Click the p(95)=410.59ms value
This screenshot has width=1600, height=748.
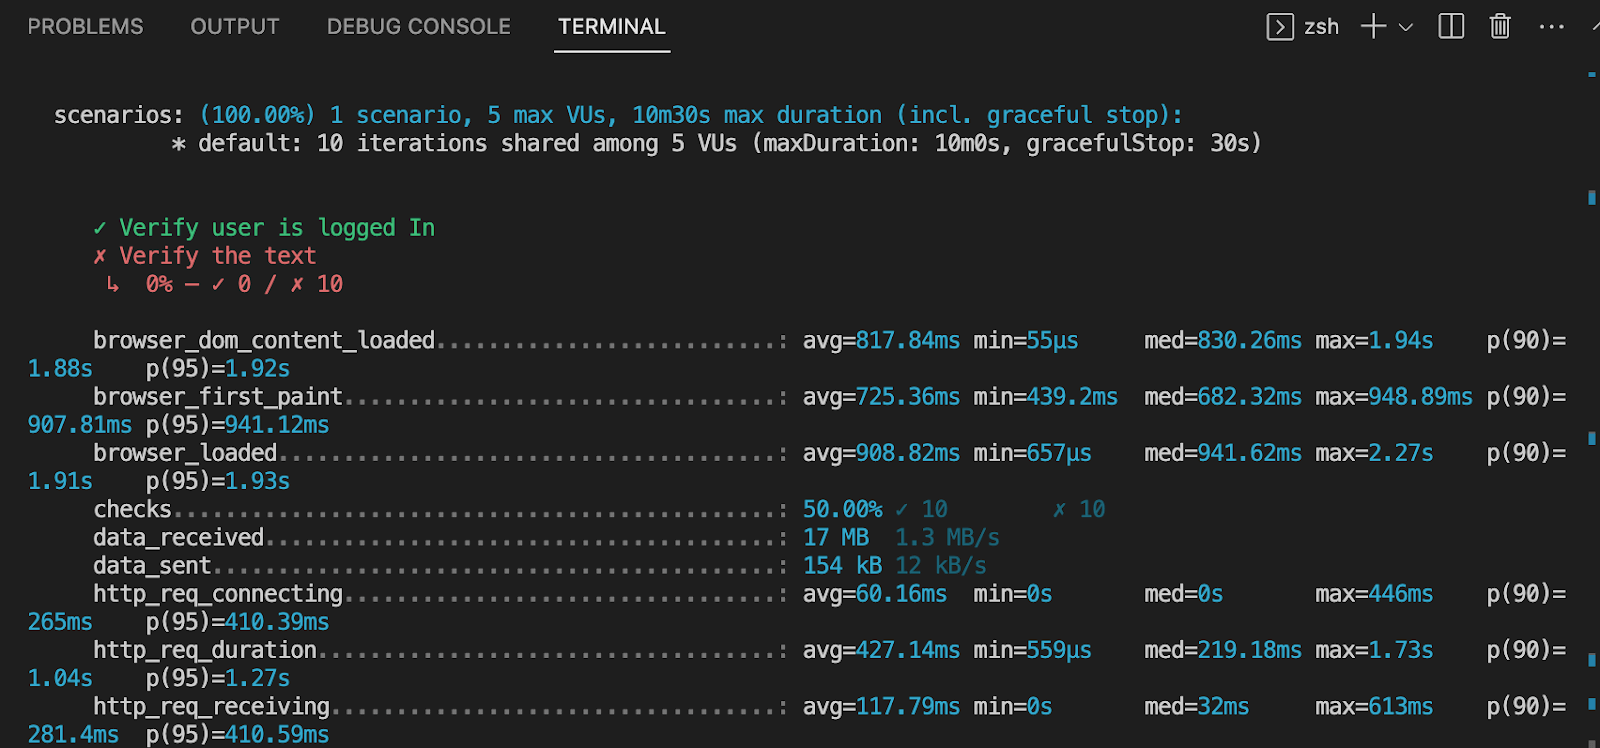point(237,734)
